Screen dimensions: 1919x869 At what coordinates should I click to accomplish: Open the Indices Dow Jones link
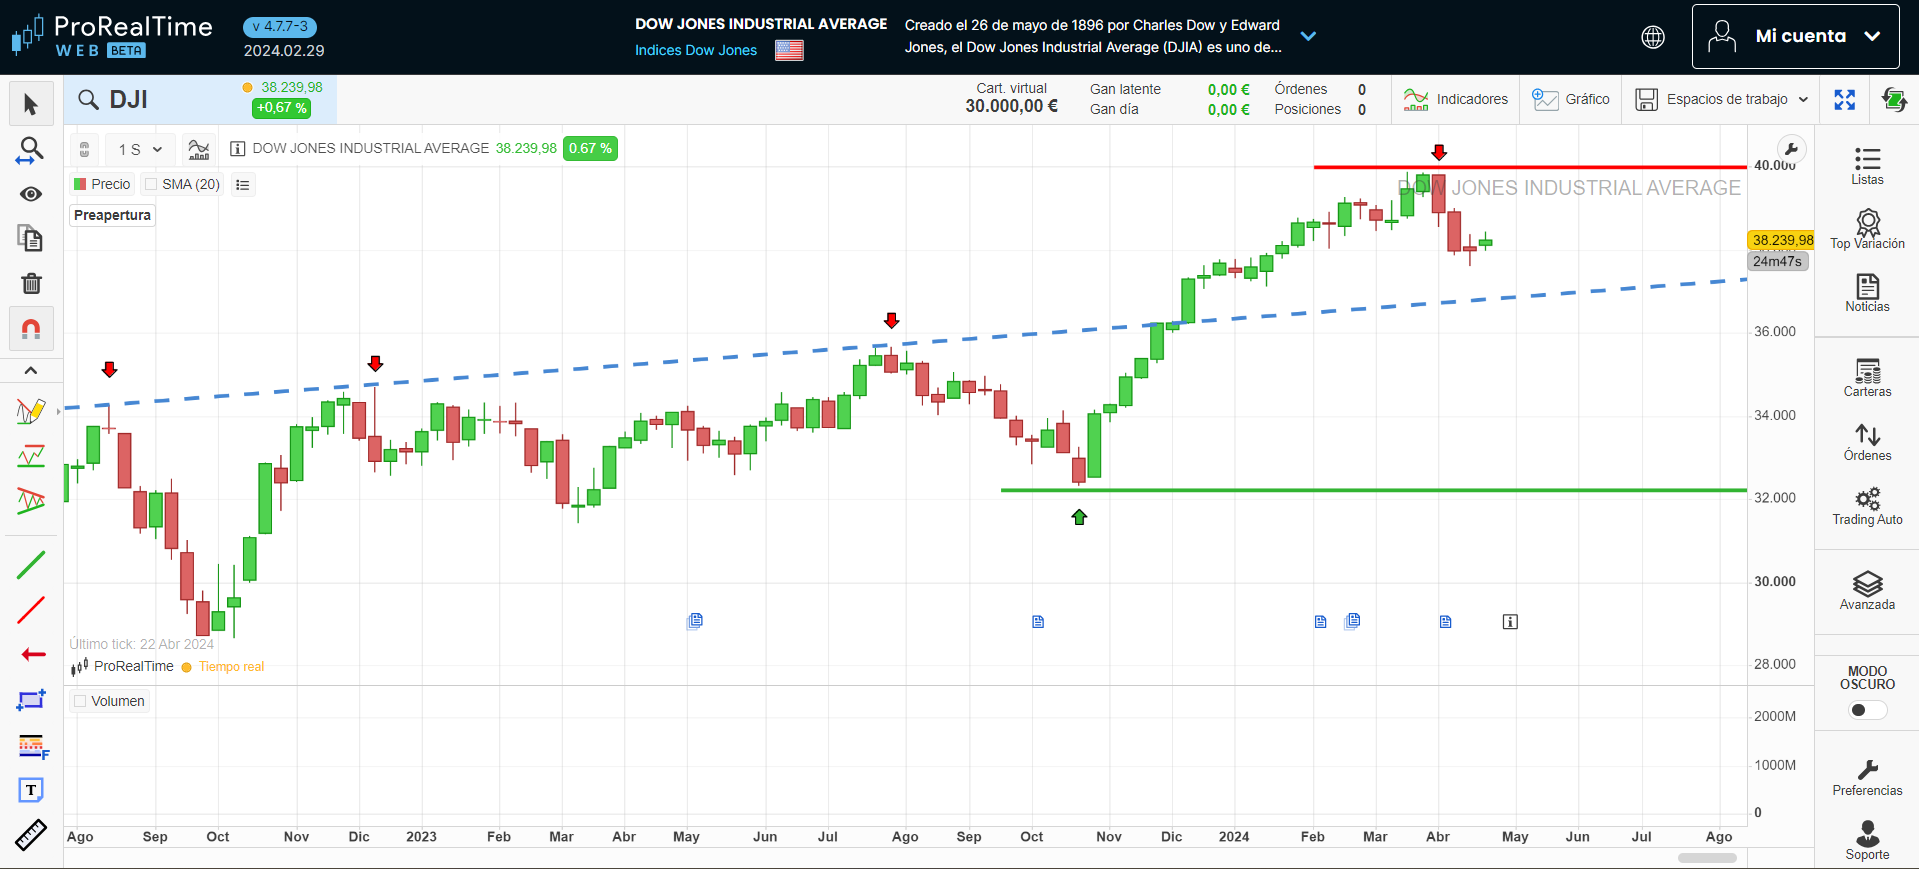696,50
